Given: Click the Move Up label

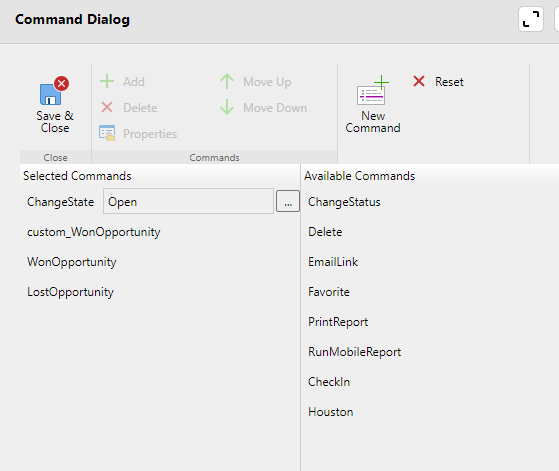Looking at the screenshot, I should 267,82.
